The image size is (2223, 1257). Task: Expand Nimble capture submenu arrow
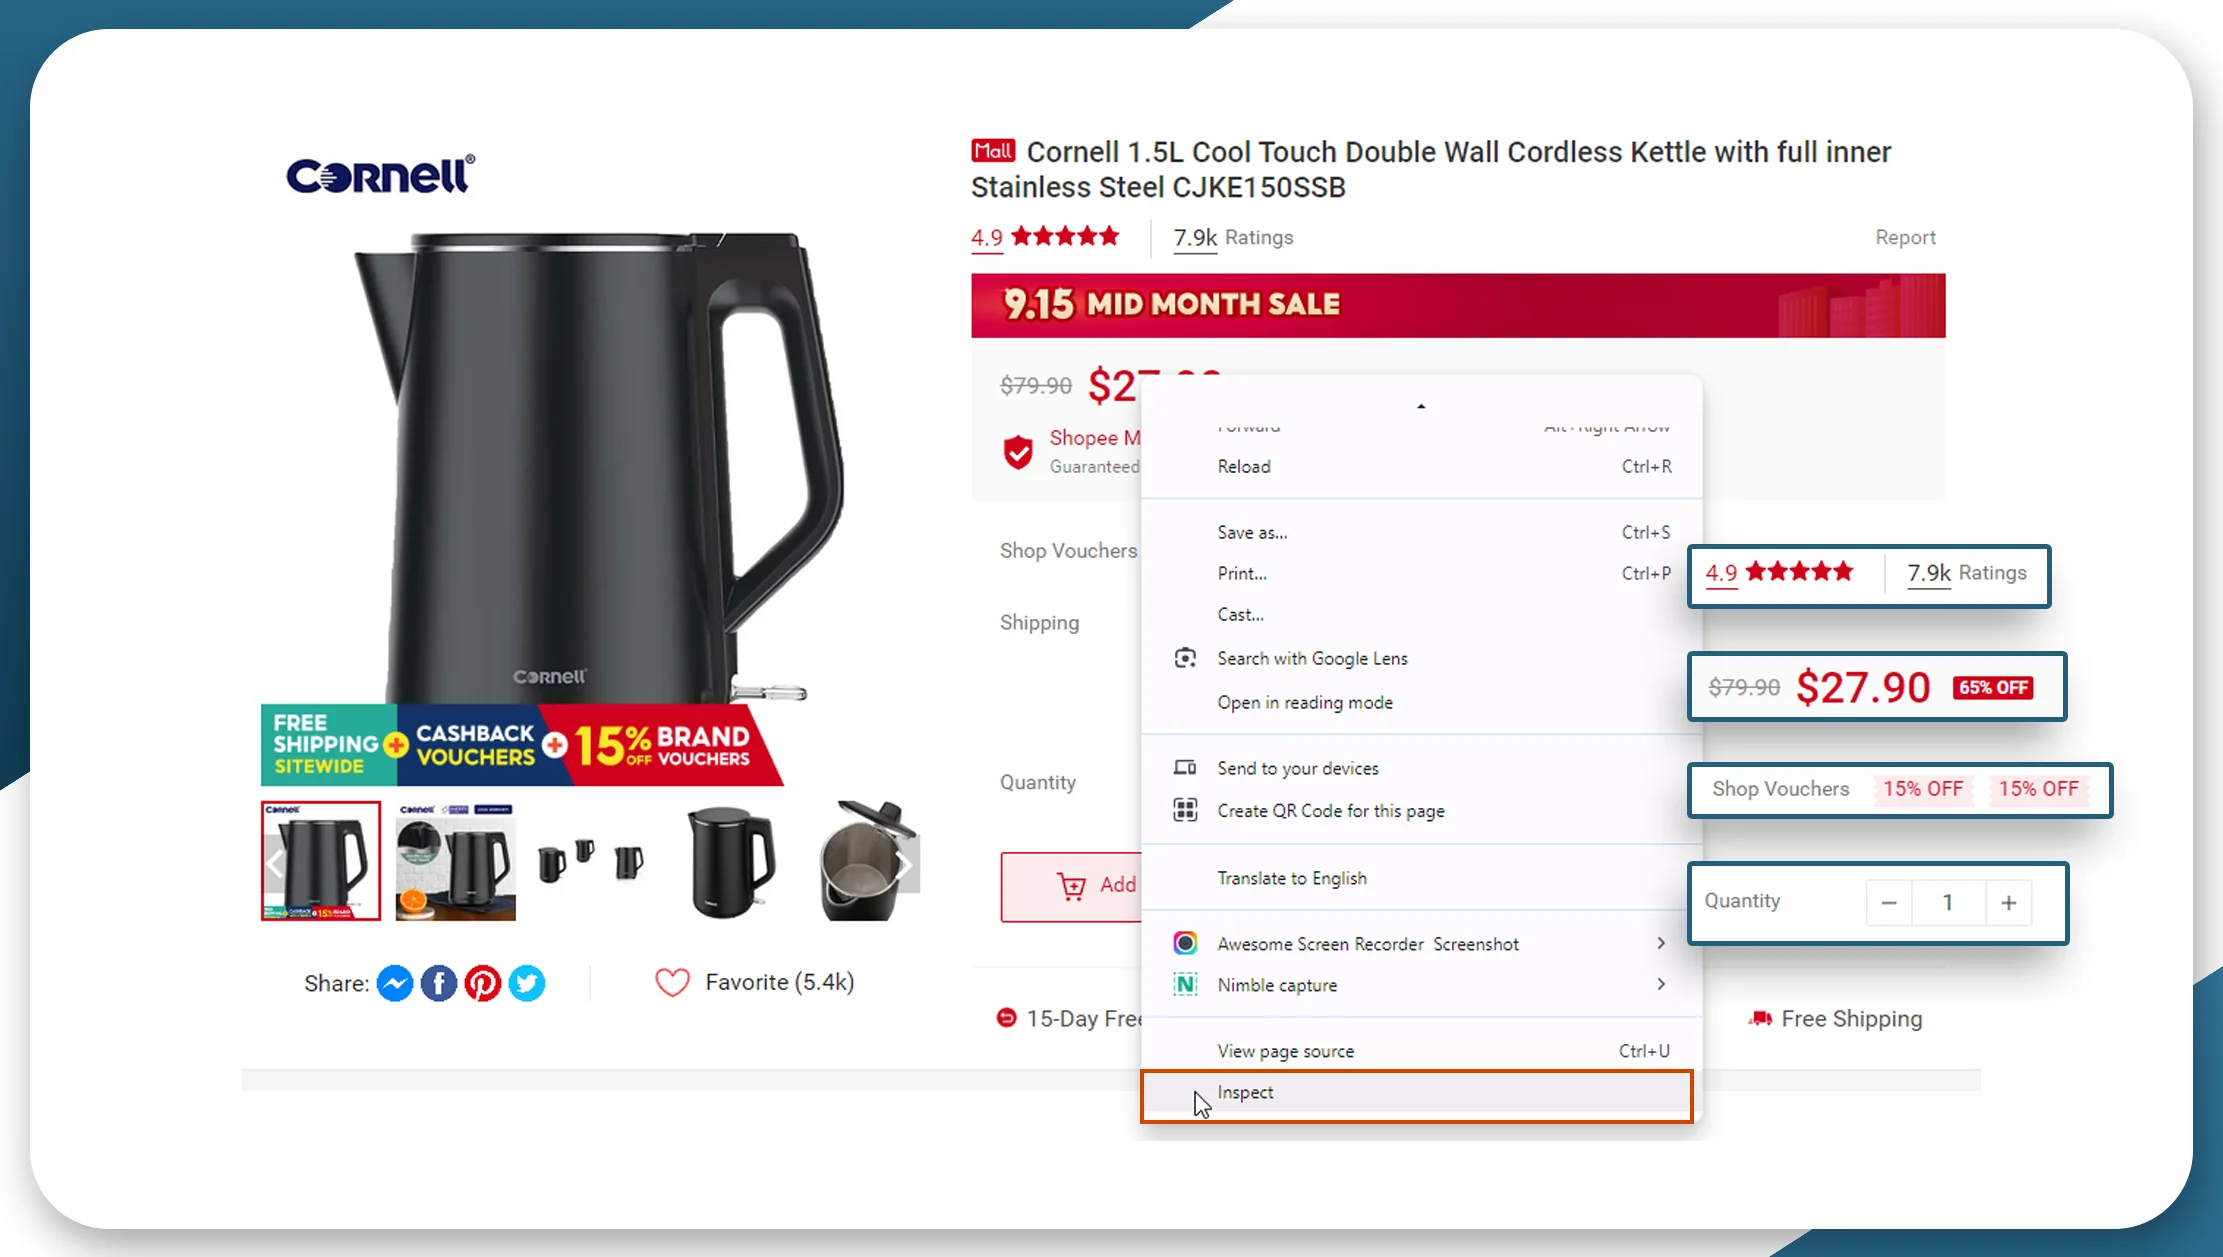[1661, 984]
